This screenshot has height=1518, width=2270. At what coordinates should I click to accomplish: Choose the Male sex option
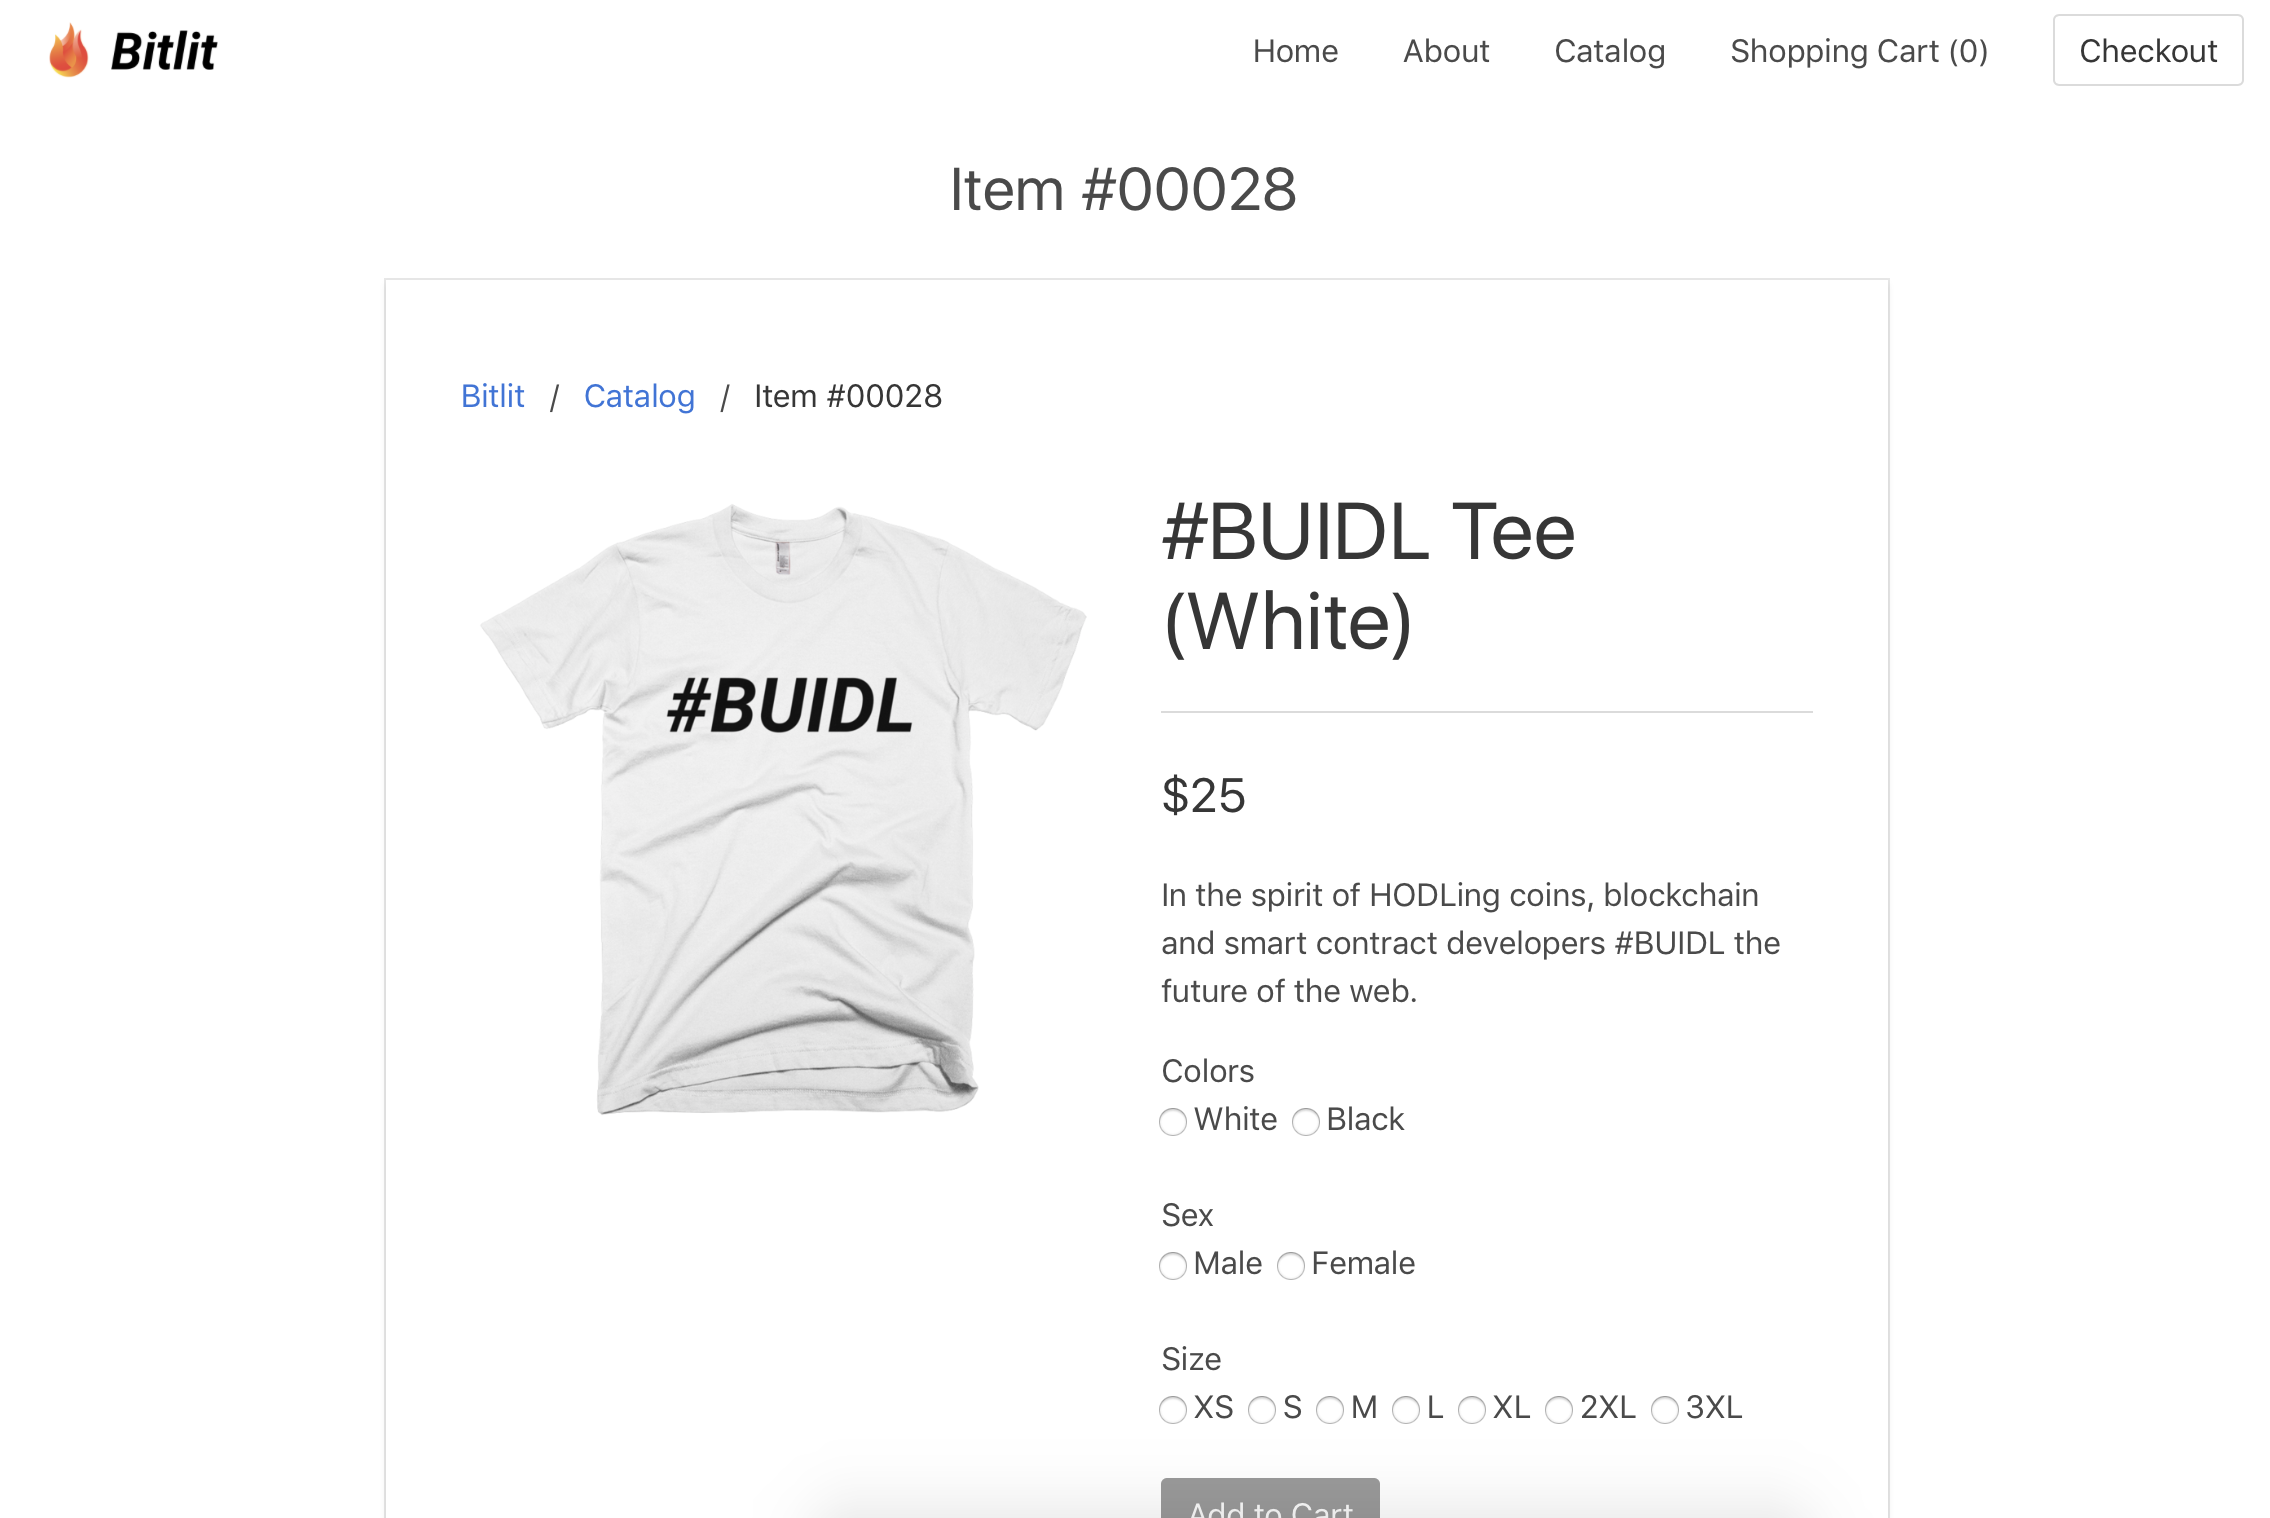[1173, 1266]
